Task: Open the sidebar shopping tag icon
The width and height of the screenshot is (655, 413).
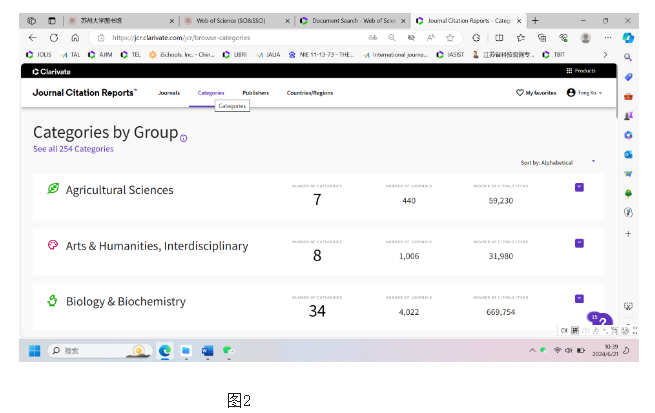Action: pos(628,77)
